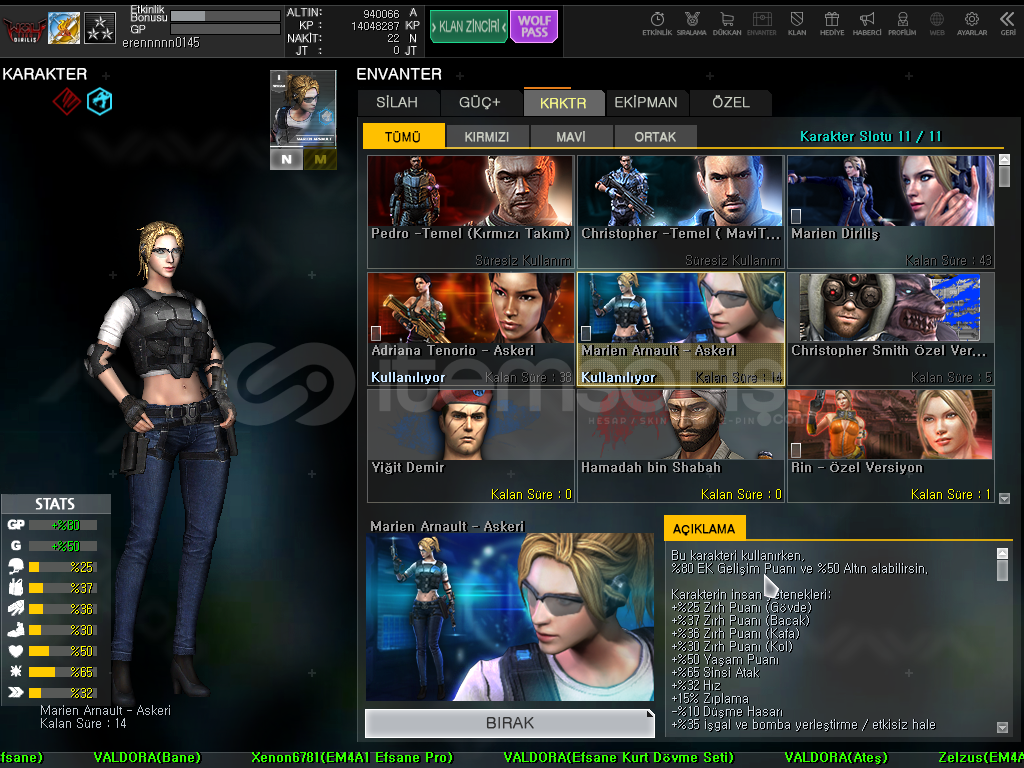Image resolution: width=1024 pixels, height=768 pixels.
Task: Click the description panel scrollbar thumb
Action: [x=1002, y=569]
